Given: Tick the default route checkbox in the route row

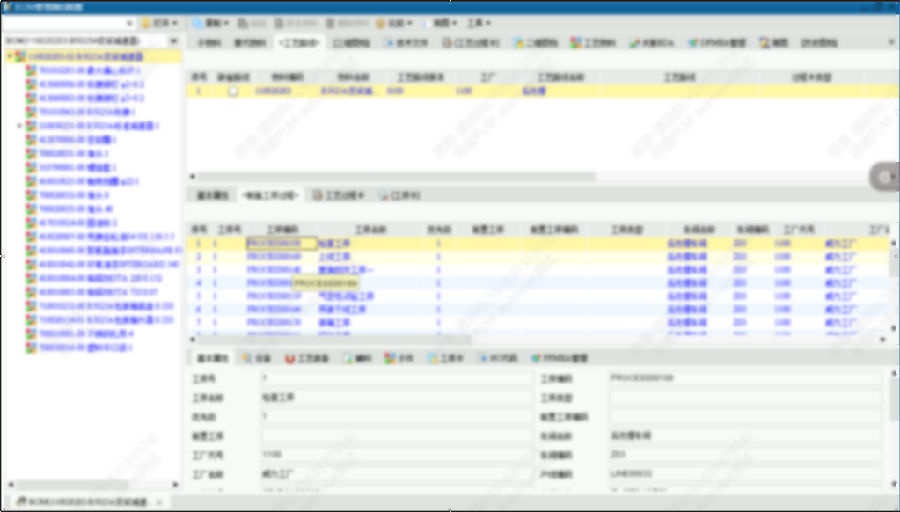Looking at the screenshot, I should pyautogui.click(x=233, y=91).
